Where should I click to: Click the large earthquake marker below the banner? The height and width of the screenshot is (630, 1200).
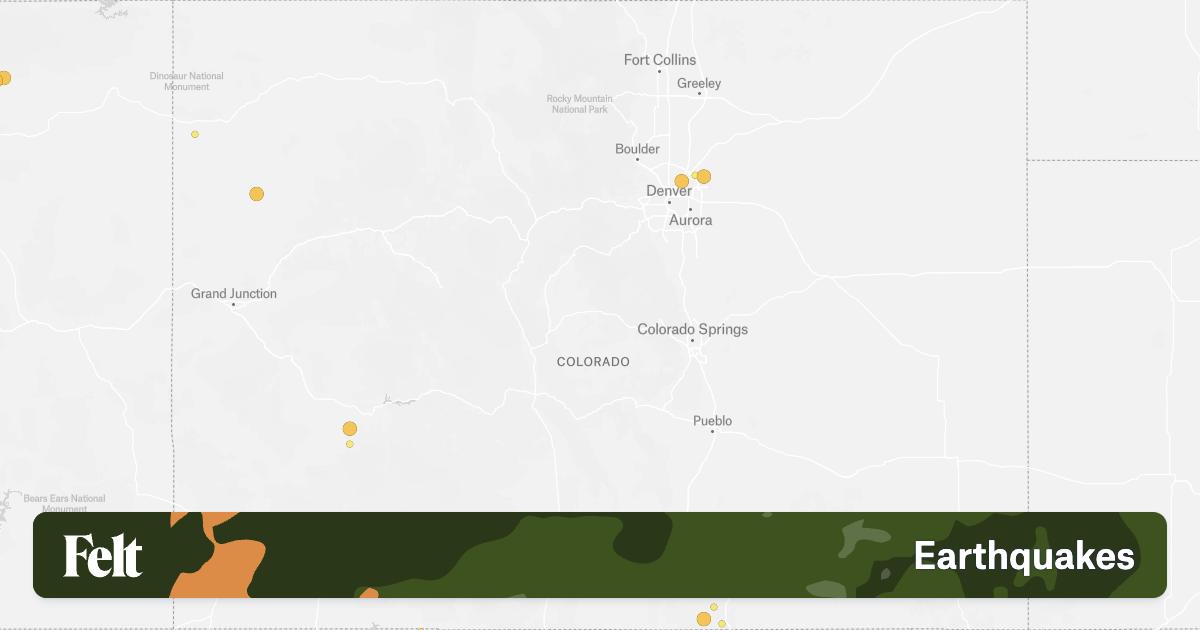click(x=704, y=619)
